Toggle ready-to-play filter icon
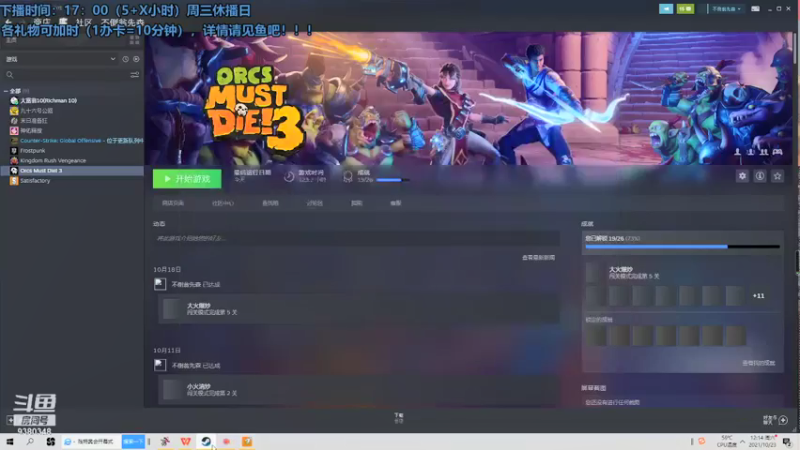Screen dimensions: 800x450 [136, 59]
